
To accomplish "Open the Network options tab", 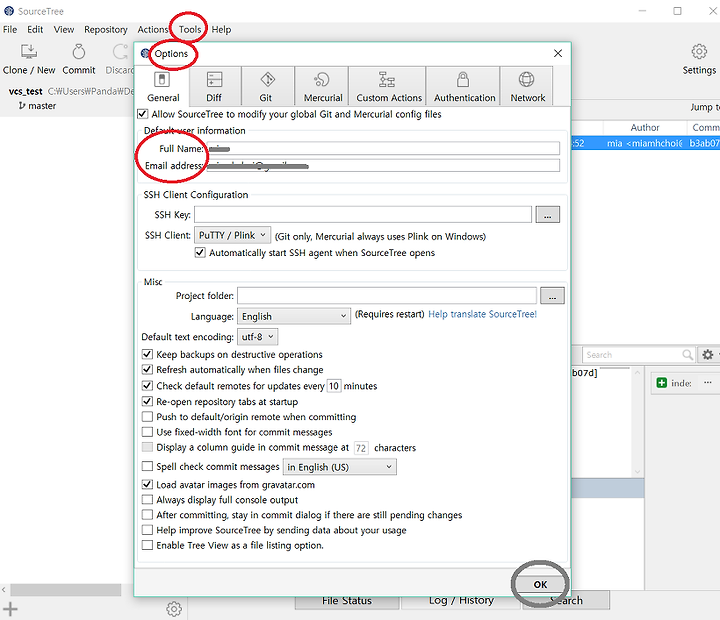I will [x=527, y=86].
